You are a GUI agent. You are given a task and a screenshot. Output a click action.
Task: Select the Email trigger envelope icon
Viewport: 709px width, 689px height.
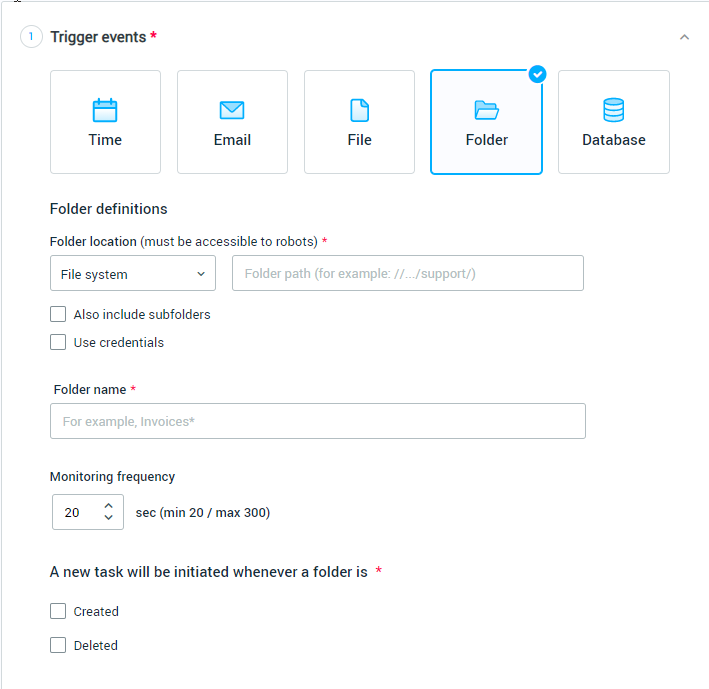(x=232, y=110)
